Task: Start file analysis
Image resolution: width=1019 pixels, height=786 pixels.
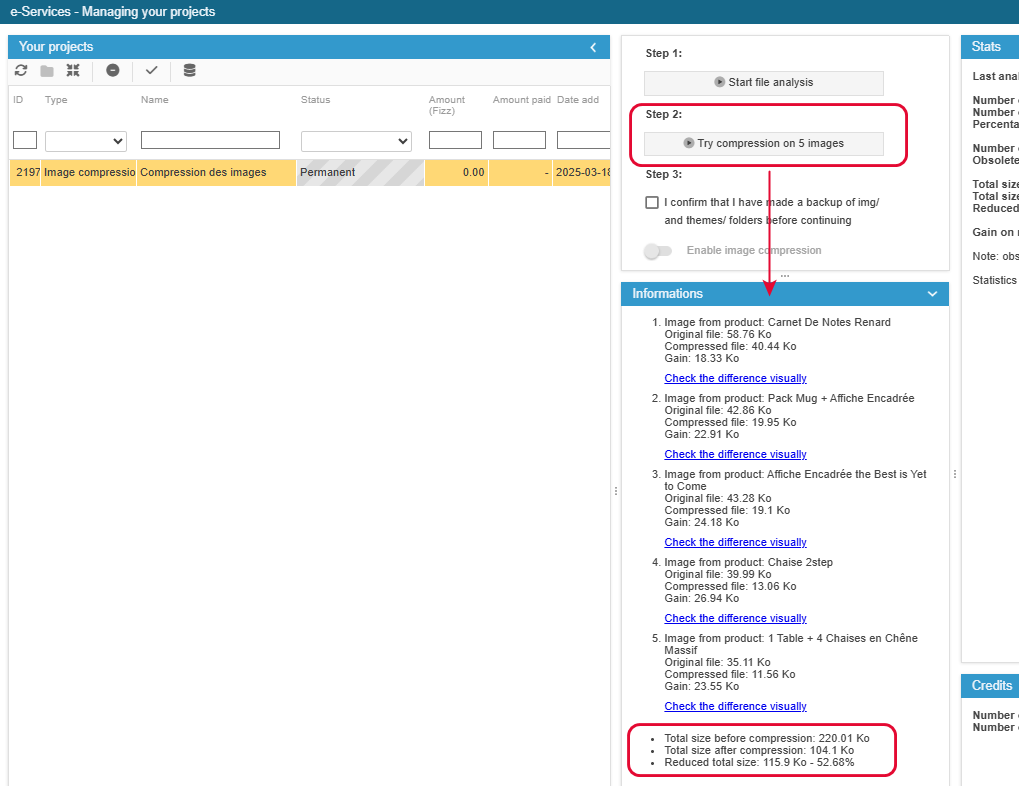Action: [x=764, y=83]
